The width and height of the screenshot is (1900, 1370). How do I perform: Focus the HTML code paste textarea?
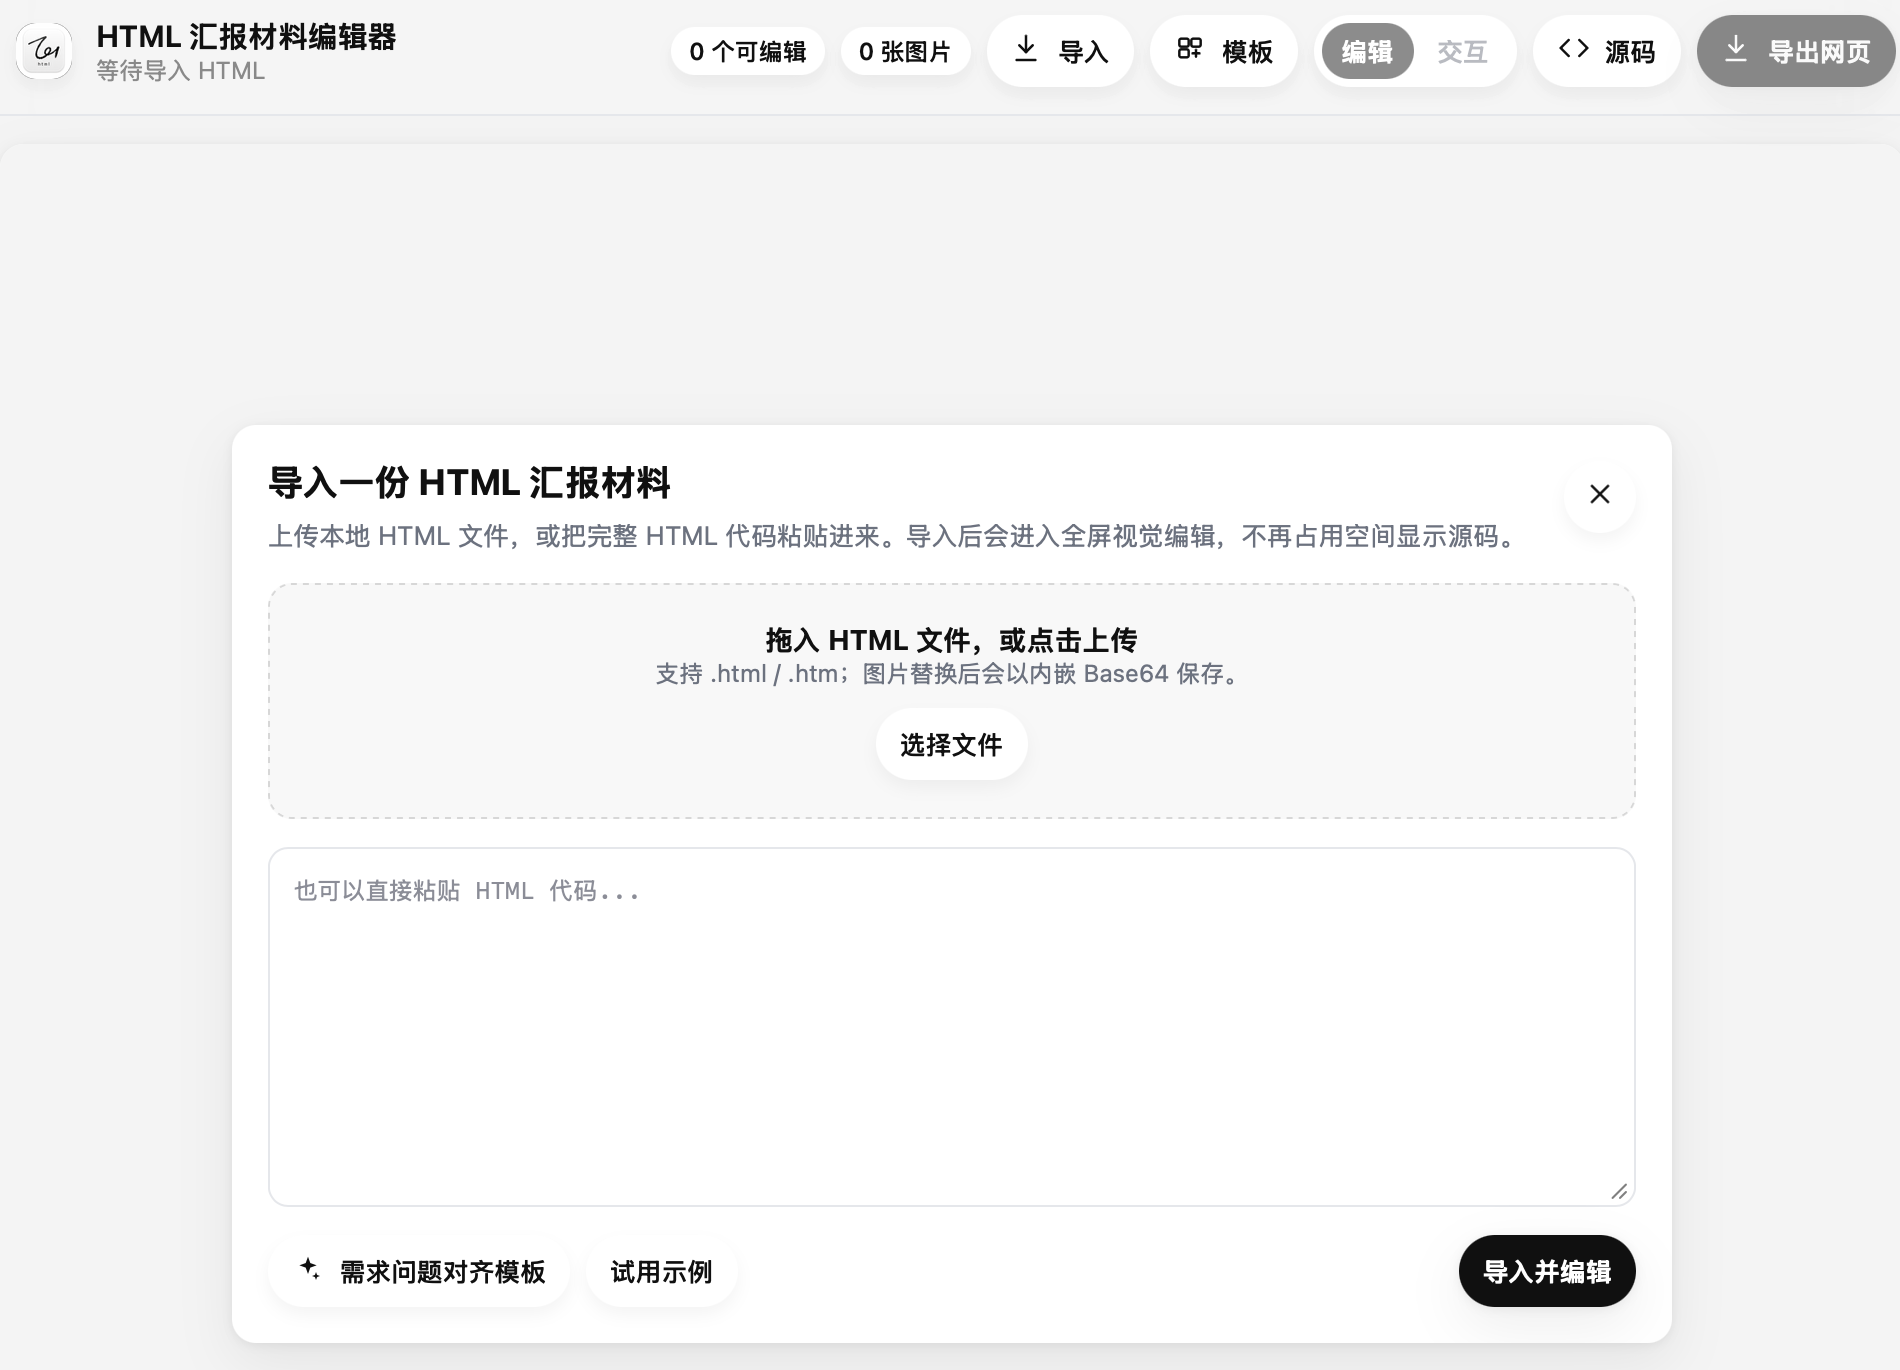tap(951, 1027)
